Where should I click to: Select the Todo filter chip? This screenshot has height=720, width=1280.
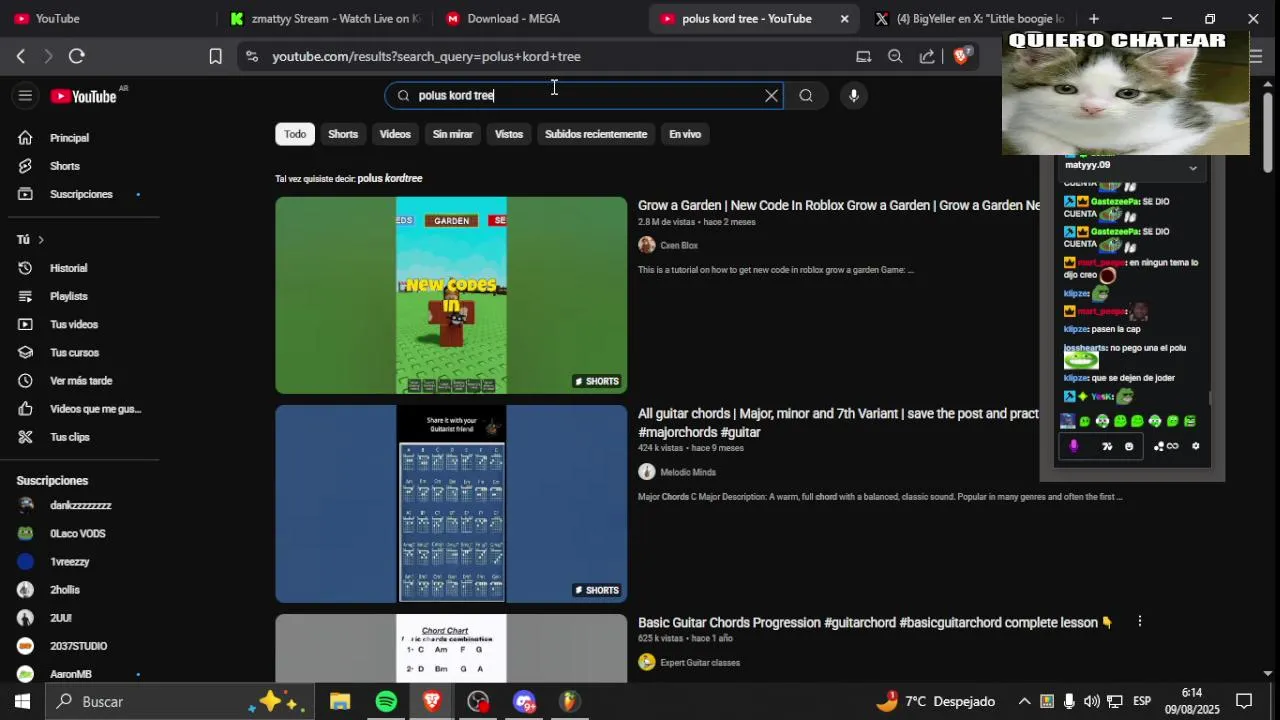coord(295,134)
